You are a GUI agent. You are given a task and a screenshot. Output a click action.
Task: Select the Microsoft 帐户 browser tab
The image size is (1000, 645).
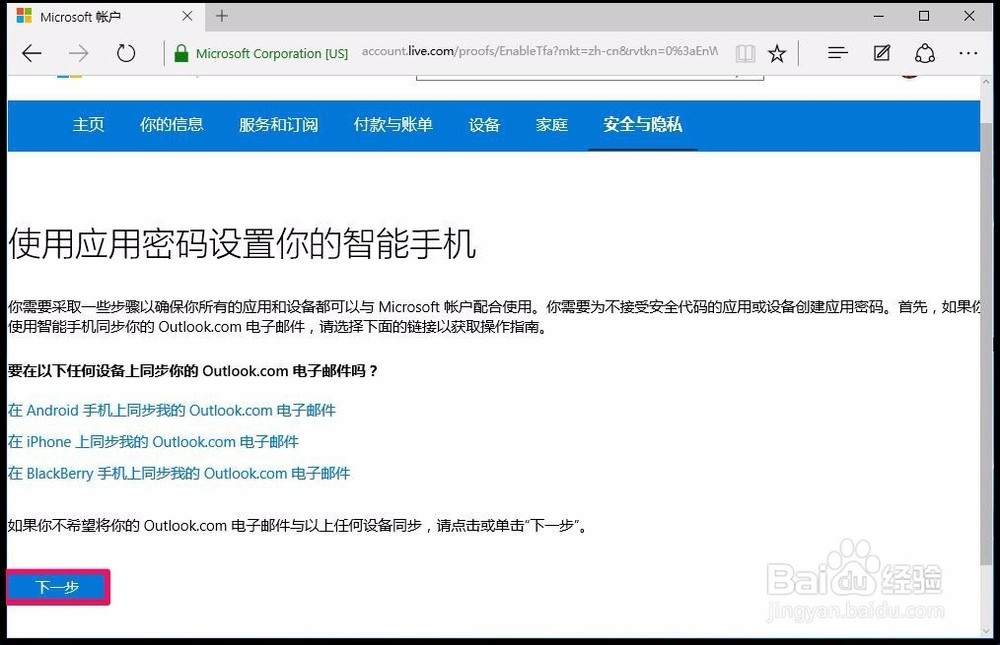pos(105,16)
